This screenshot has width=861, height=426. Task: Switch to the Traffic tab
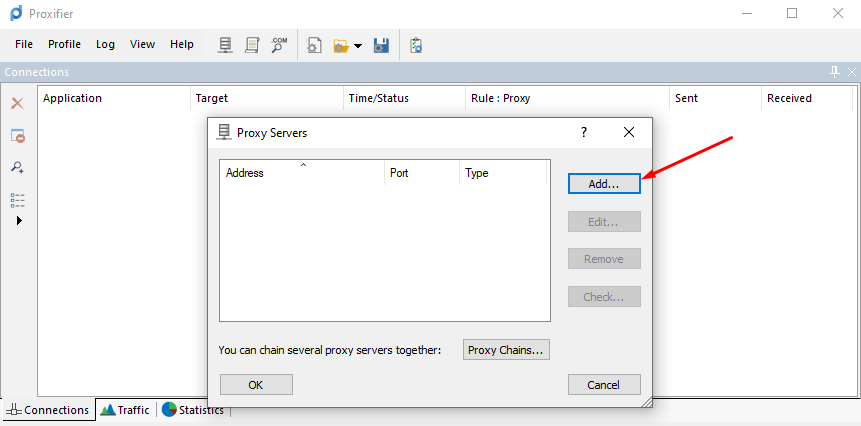tap(125, 410)
